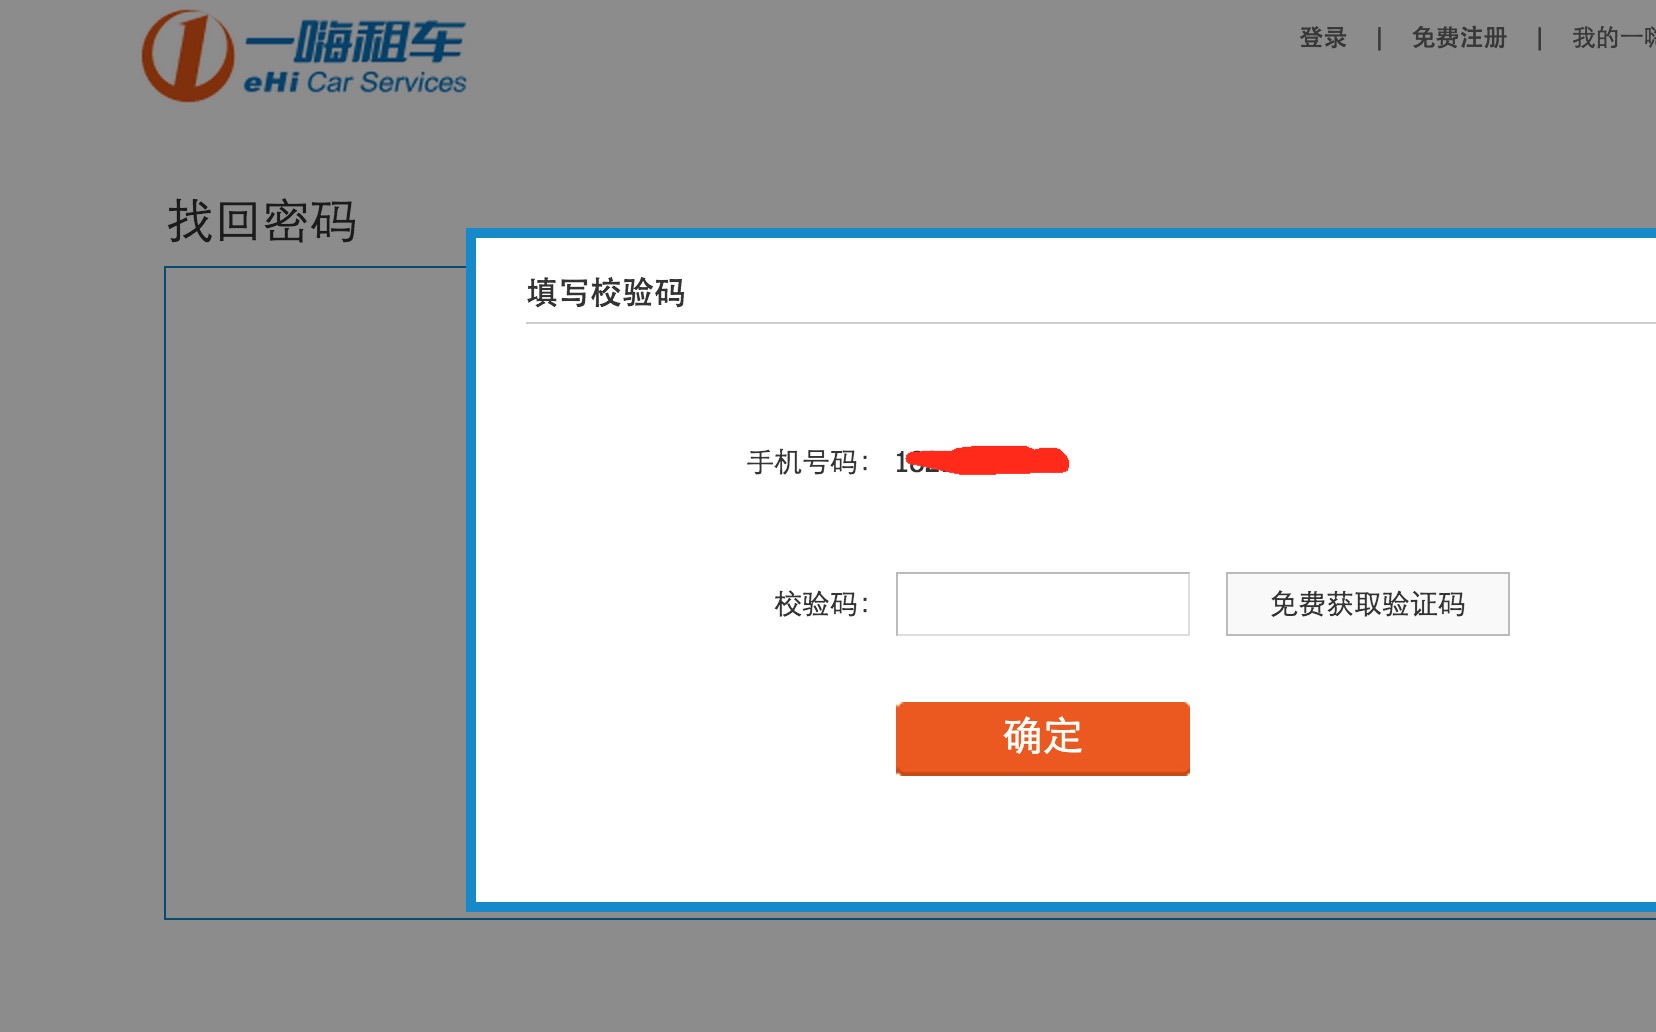The image size is (1656, 1032).
Task: Click the red-masked phone number
Action: [982, 461]
